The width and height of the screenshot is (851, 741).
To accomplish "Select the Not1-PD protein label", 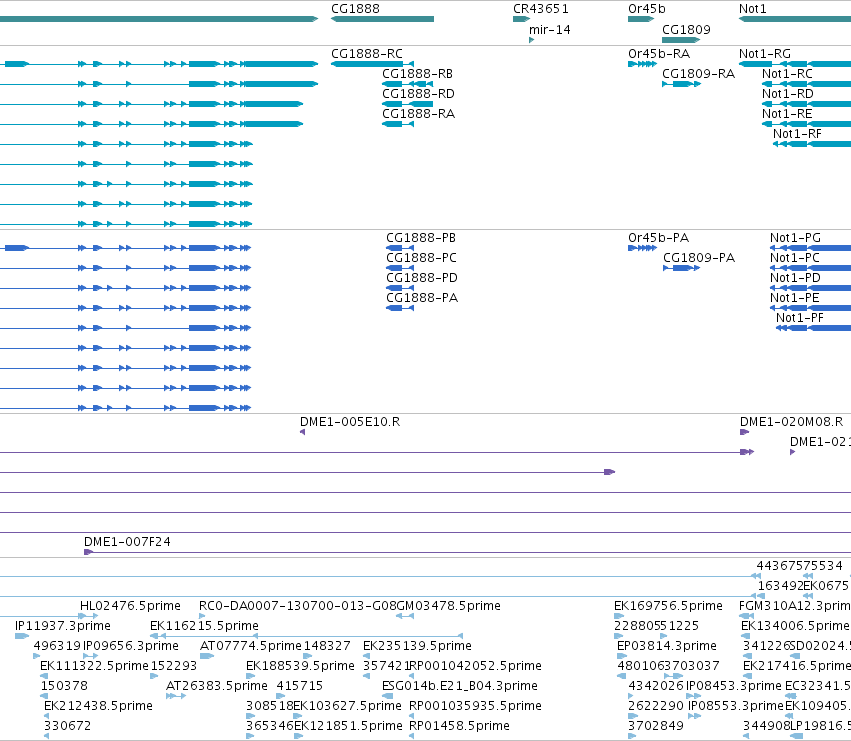I will coord(795,278).
